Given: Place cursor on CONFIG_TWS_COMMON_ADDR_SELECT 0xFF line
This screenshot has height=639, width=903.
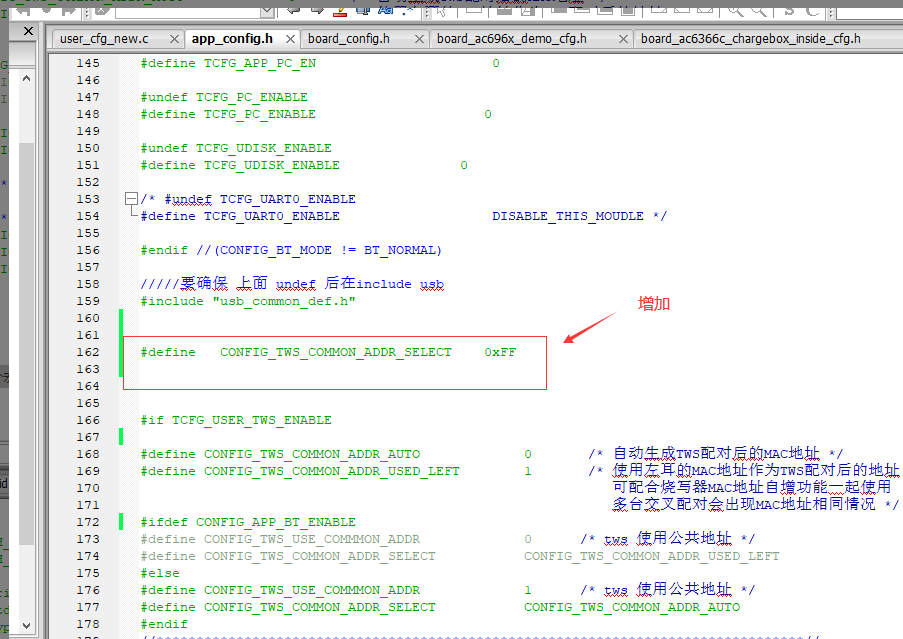Looking at the screenshot, I should point(328,352).
